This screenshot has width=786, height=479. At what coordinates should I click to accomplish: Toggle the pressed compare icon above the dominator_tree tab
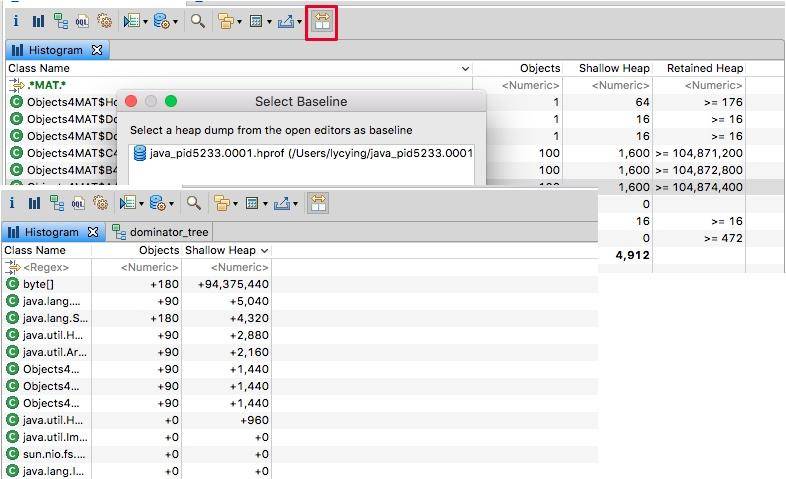click(x=317, y=203)
